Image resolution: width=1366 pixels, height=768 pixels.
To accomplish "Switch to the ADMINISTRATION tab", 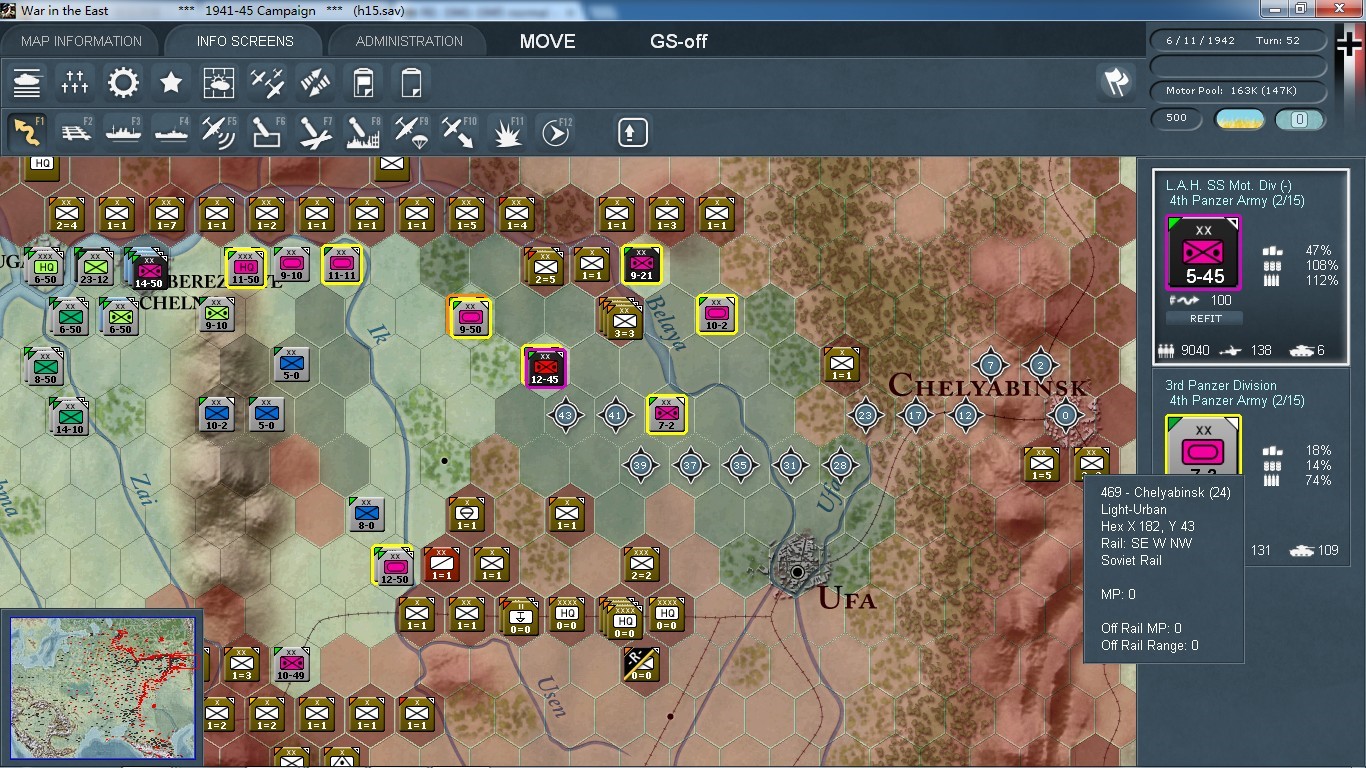I will (409, 41).
